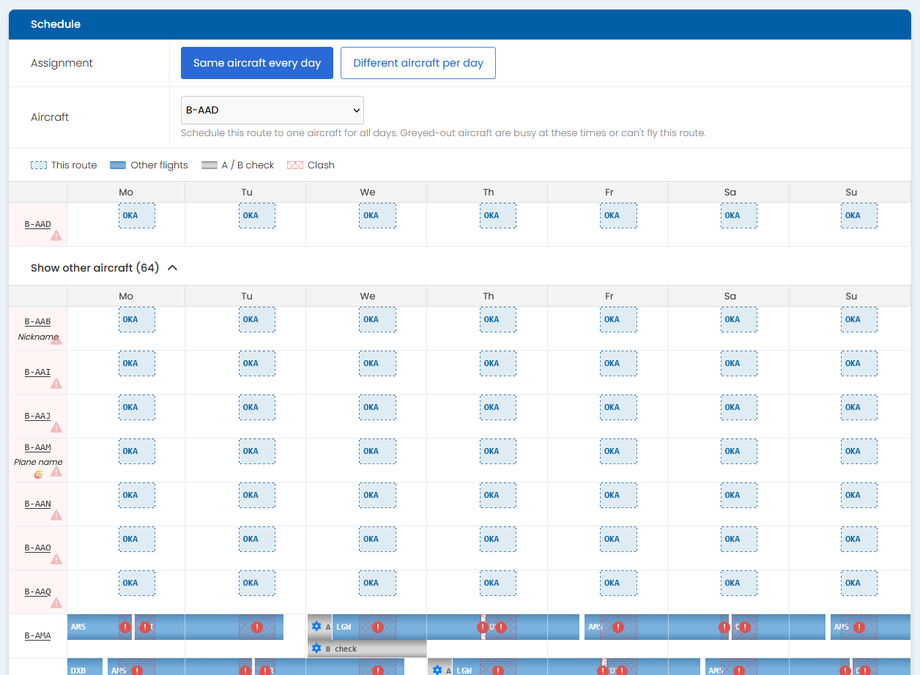Open the B-AAN aircraft link
Screen dimensions: 920x675
[38, 504]
